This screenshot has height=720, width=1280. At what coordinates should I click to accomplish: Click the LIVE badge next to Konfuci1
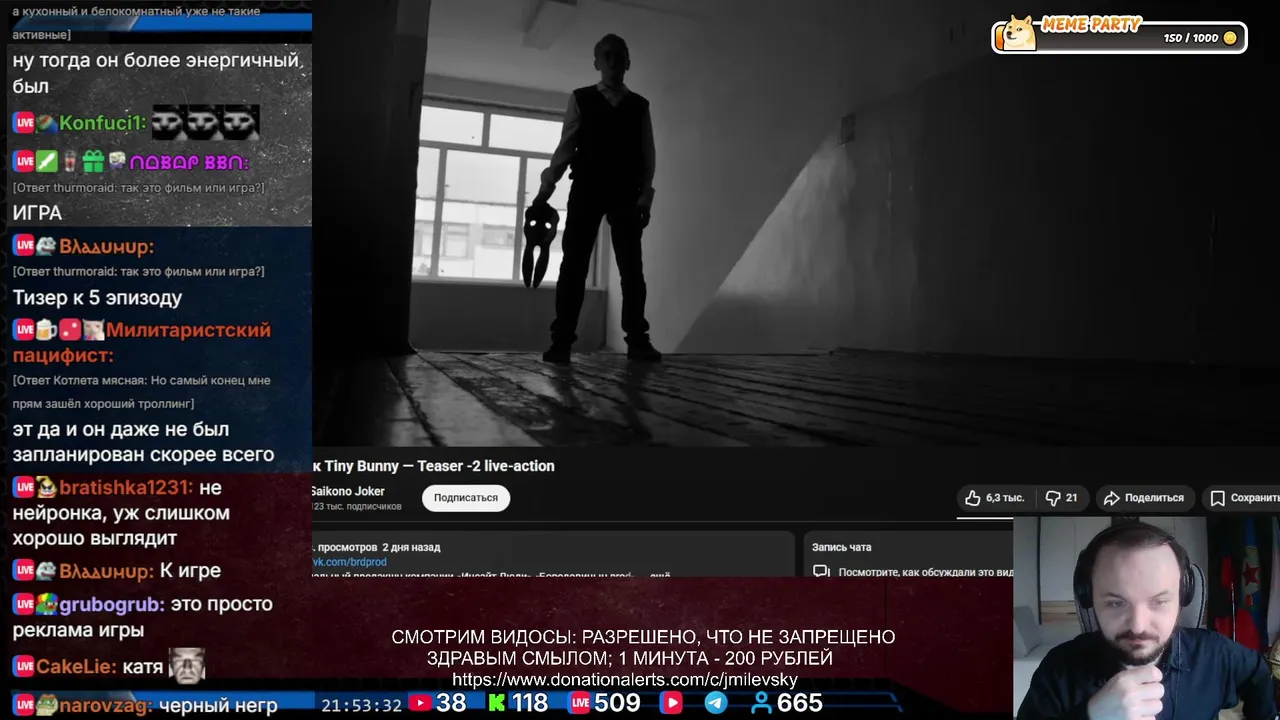pyautogui.click(x=24, y=123)
